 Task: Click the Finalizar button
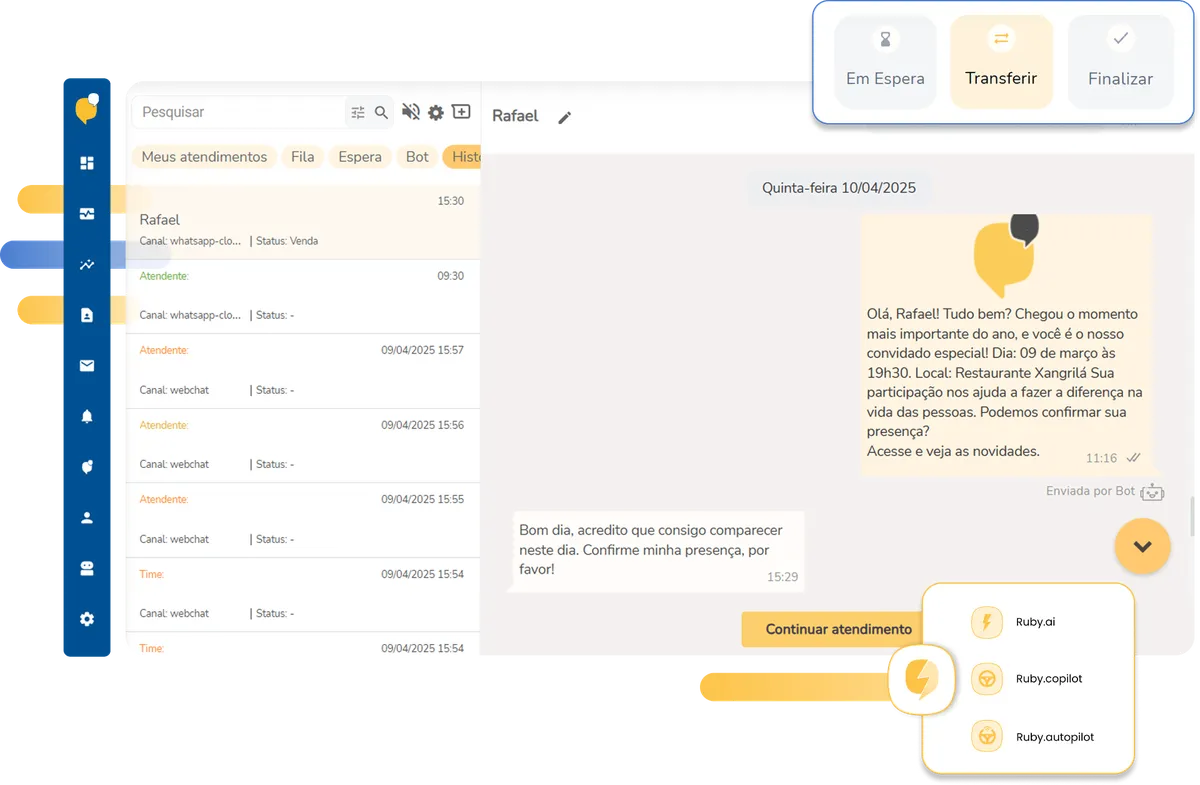coord(1120,62)
